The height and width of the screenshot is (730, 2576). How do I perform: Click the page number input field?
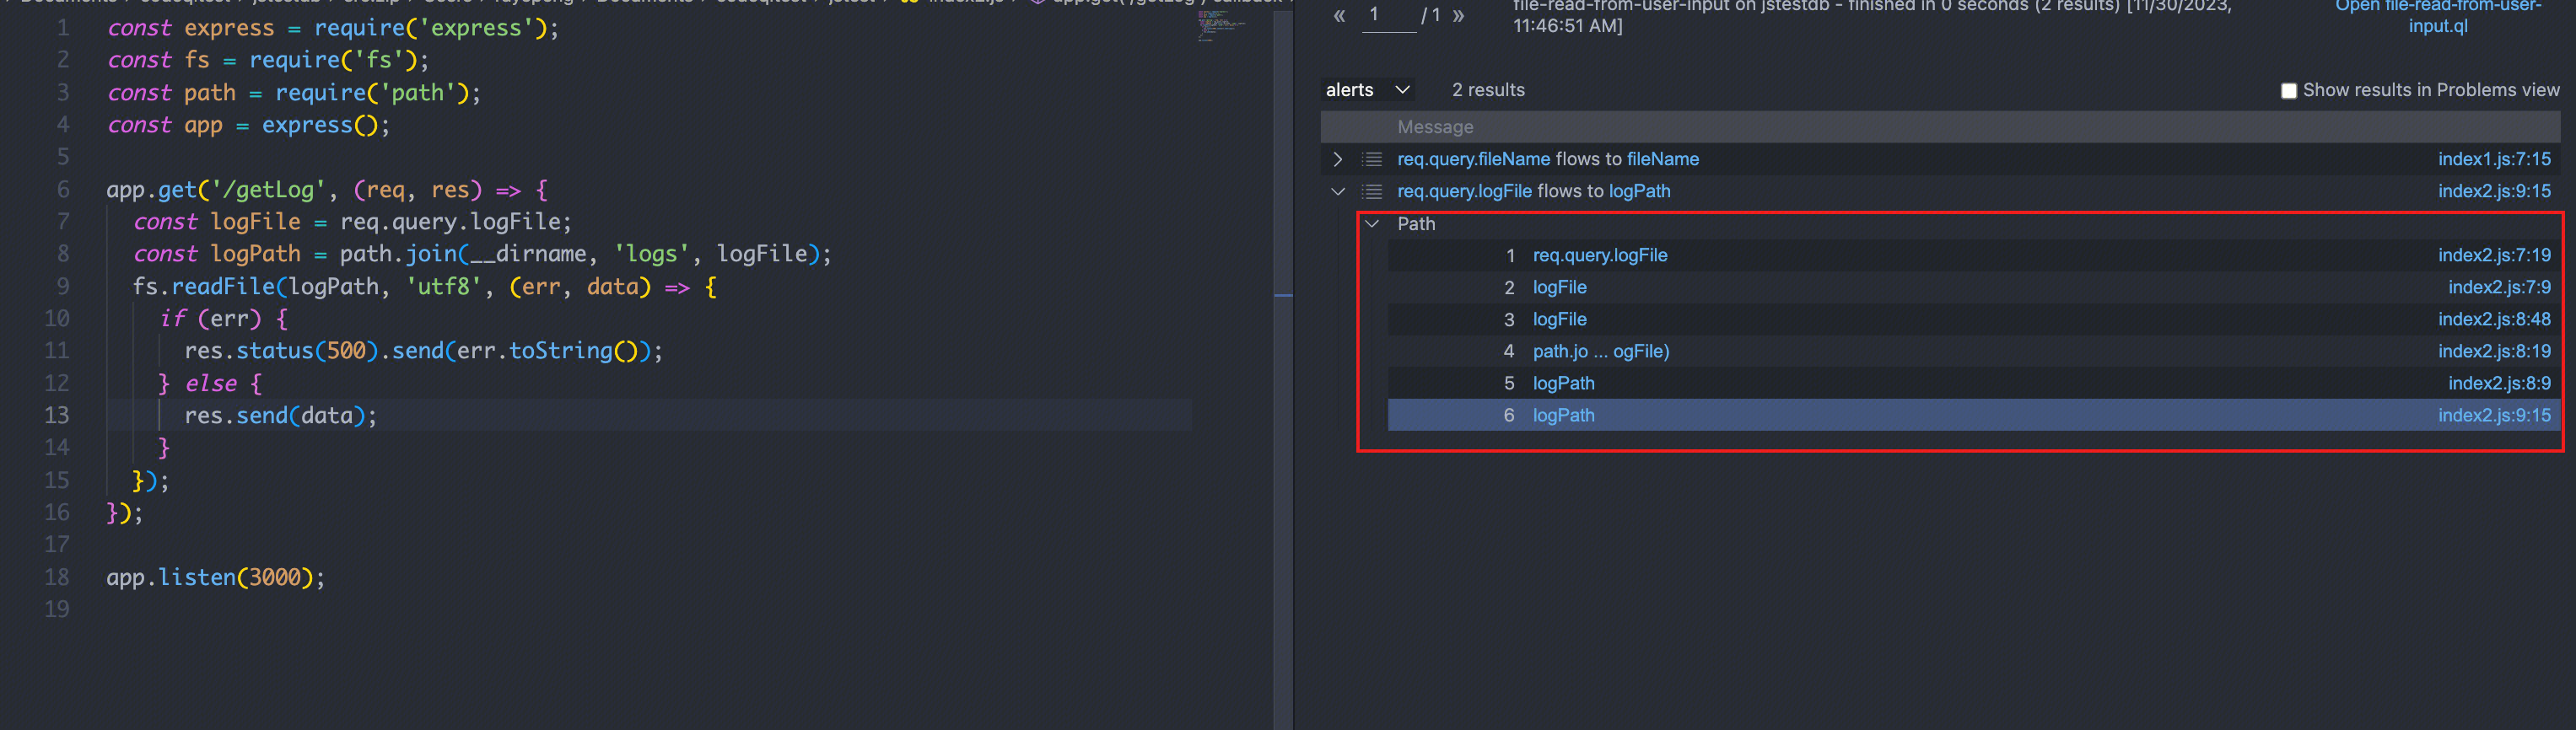pos(1389,16)
